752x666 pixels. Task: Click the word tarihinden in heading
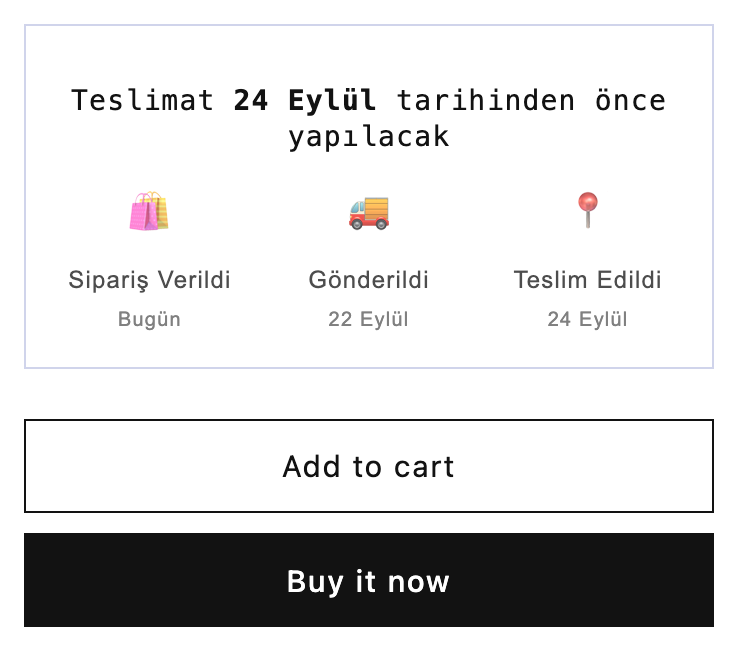pyautogui.click(x=486, y=101)
